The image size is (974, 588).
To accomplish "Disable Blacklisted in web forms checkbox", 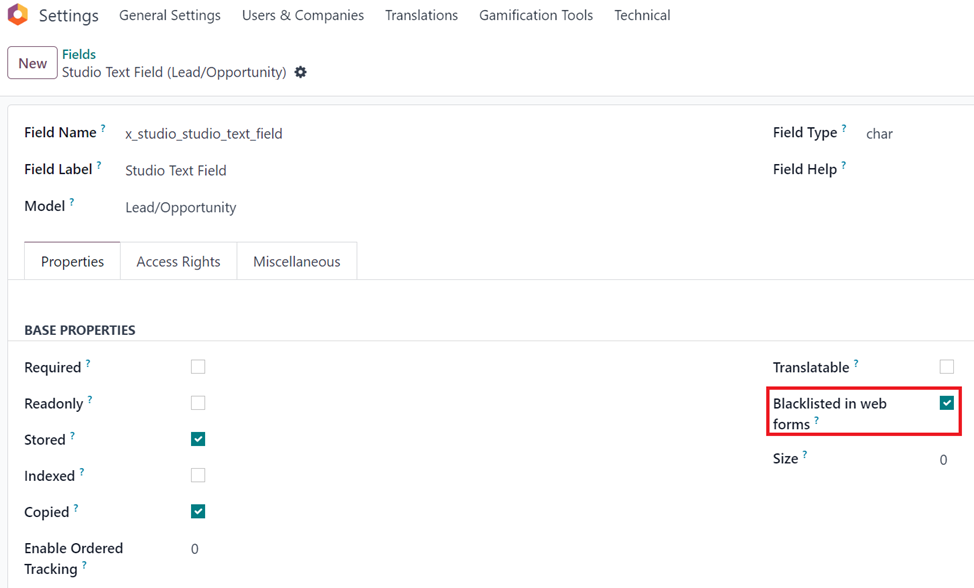I will (x=947, y=403).
